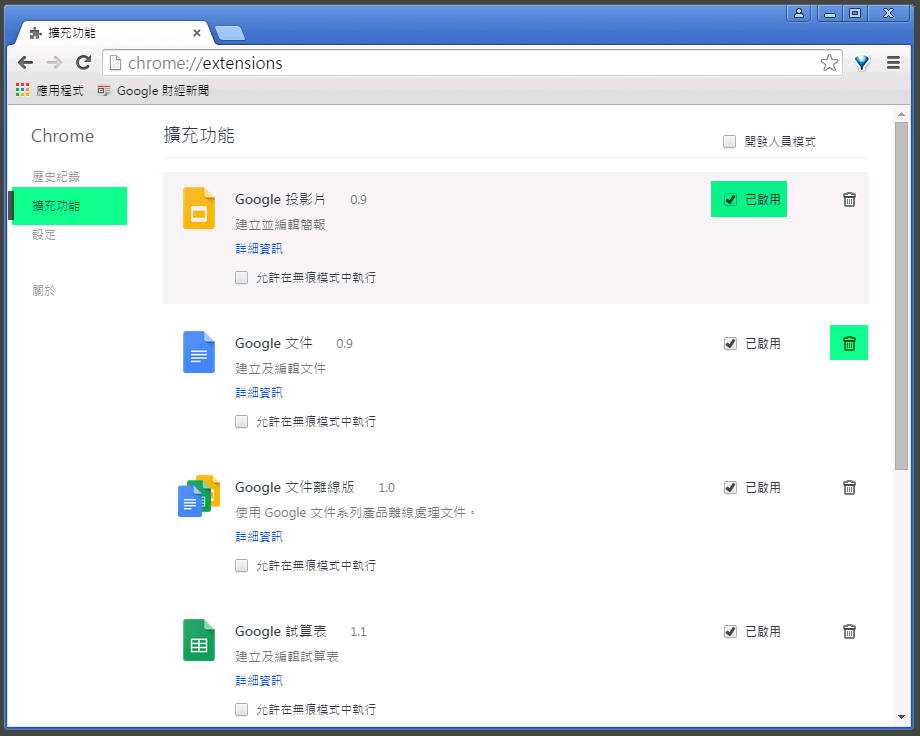Open the Chrome user profile button

(x=799, y=13)
